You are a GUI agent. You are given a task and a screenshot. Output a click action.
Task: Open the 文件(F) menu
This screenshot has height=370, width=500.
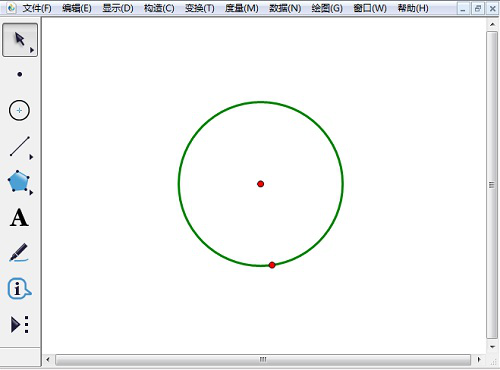pos(37,8)
